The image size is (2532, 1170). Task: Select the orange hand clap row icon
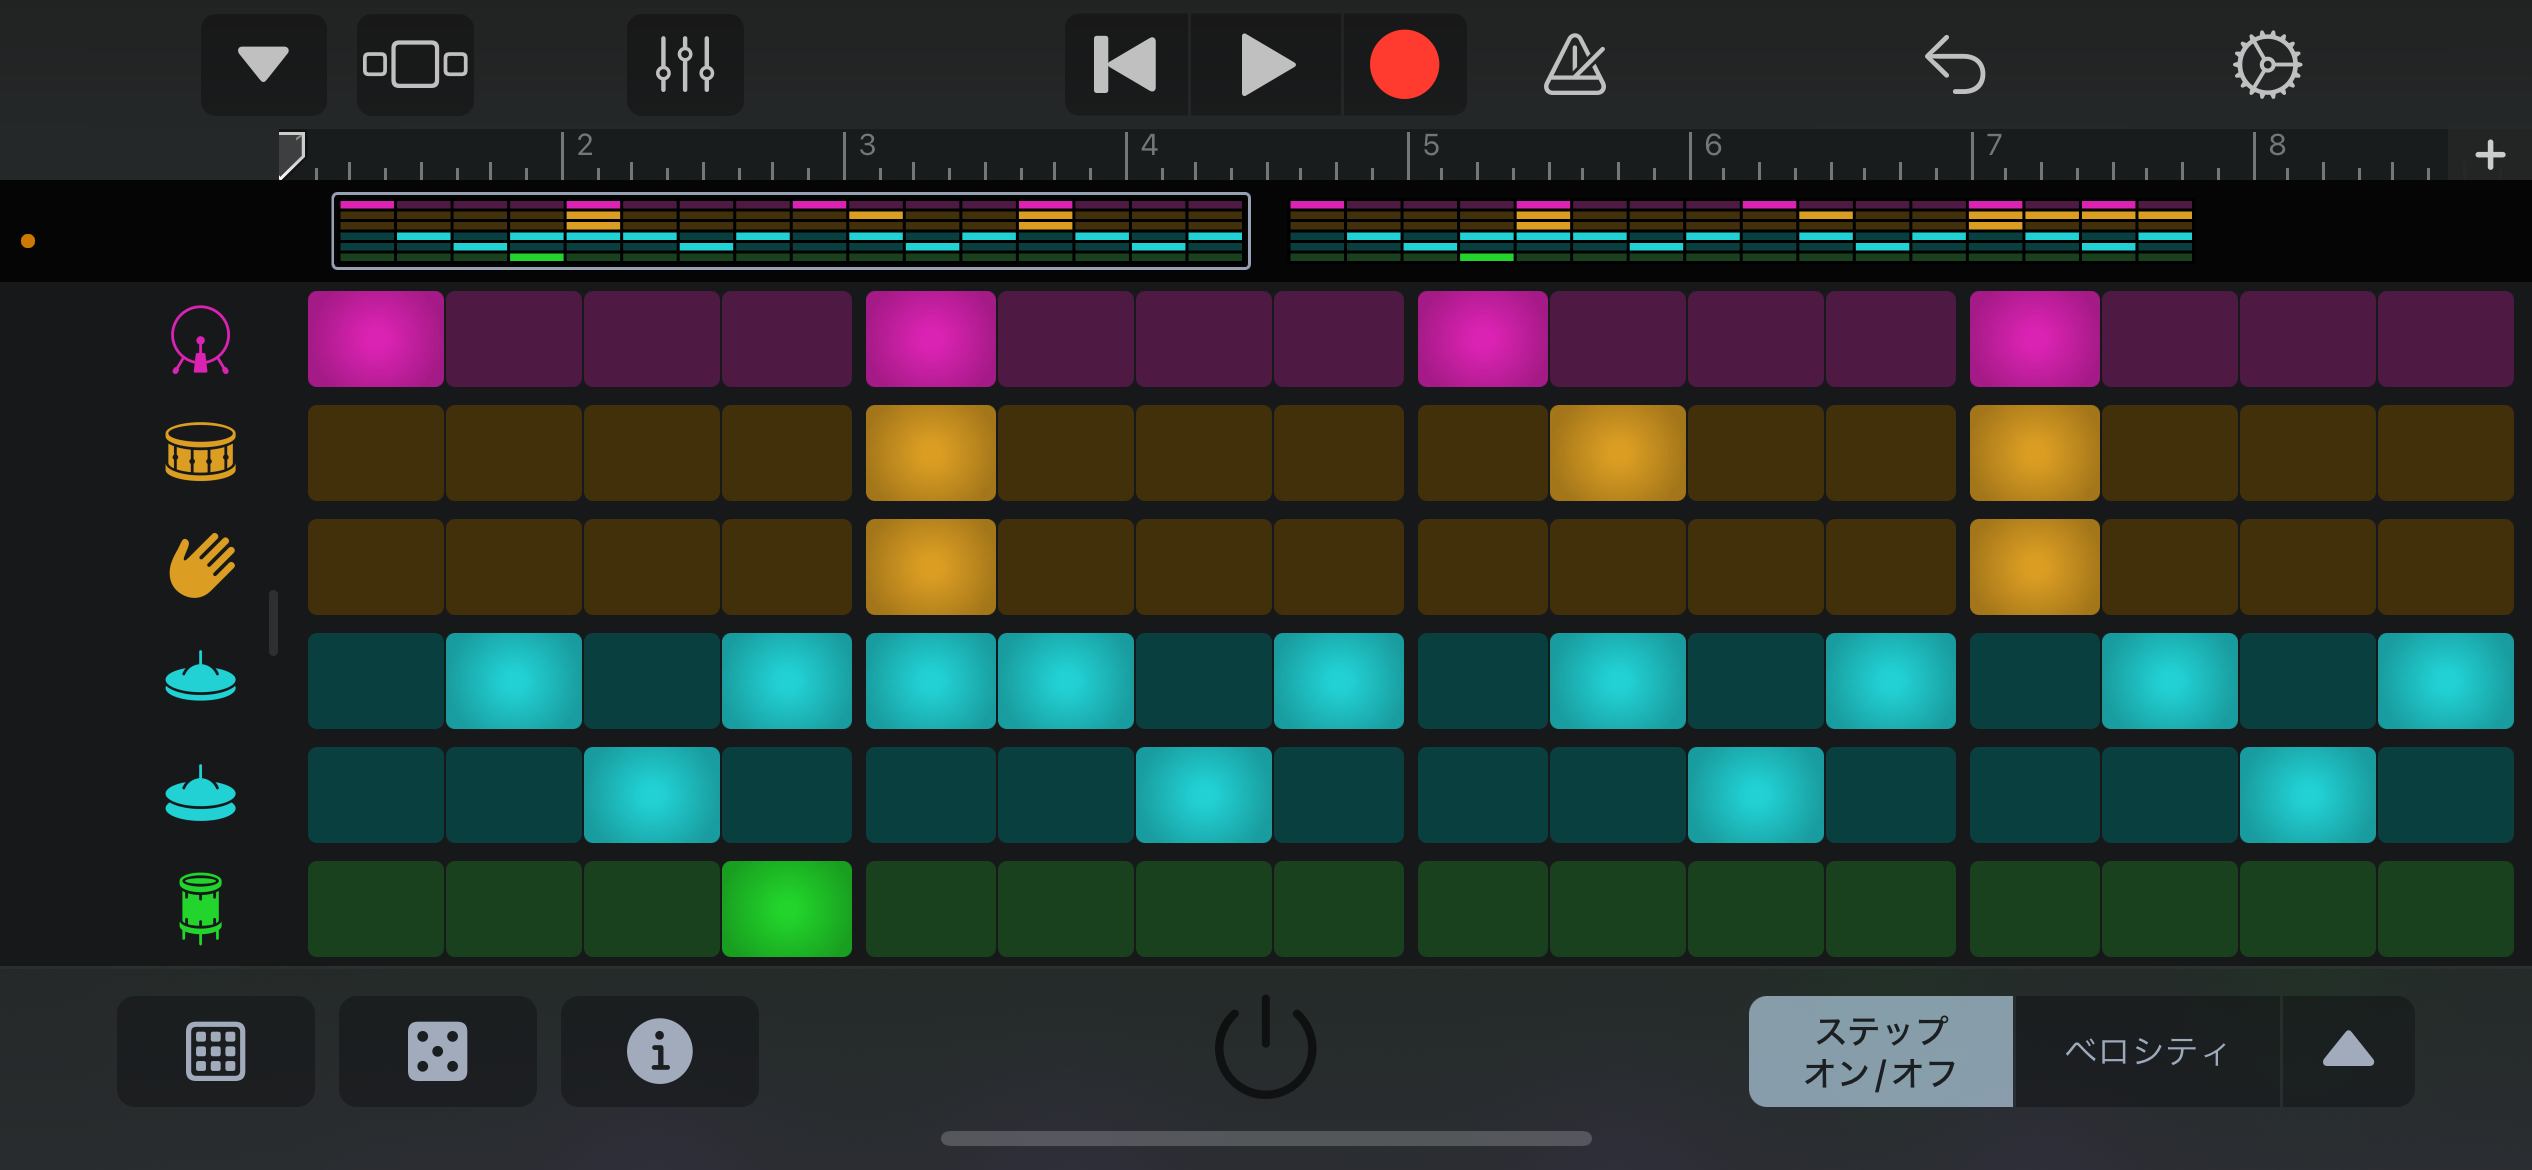click(x=201, y=566)
